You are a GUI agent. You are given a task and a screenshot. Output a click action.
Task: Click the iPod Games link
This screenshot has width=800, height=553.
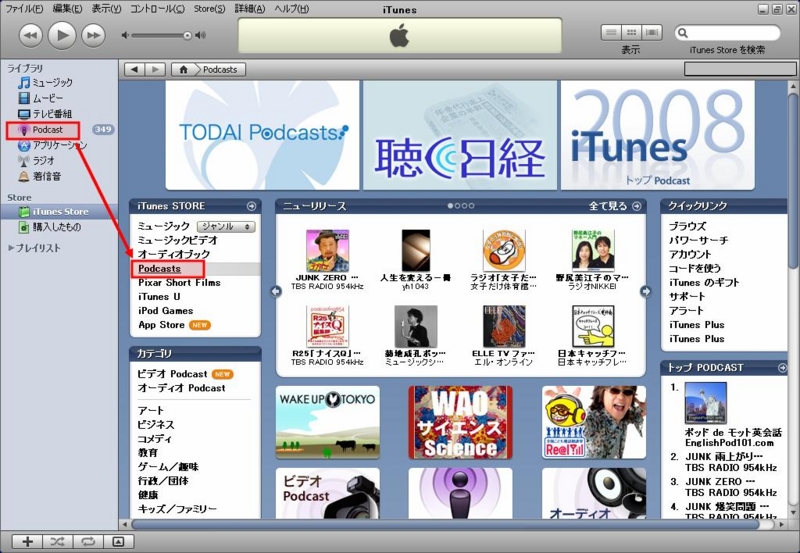pos(165,311)
